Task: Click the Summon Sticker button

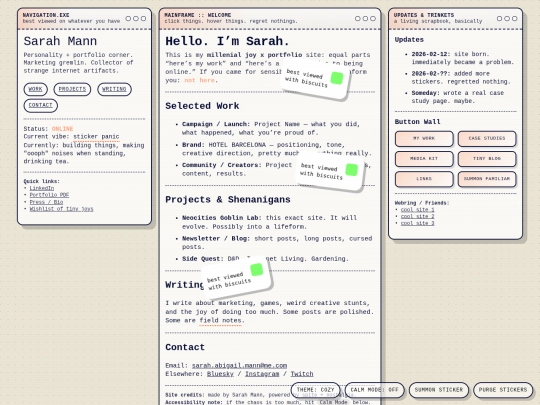Action: [439, 390]
